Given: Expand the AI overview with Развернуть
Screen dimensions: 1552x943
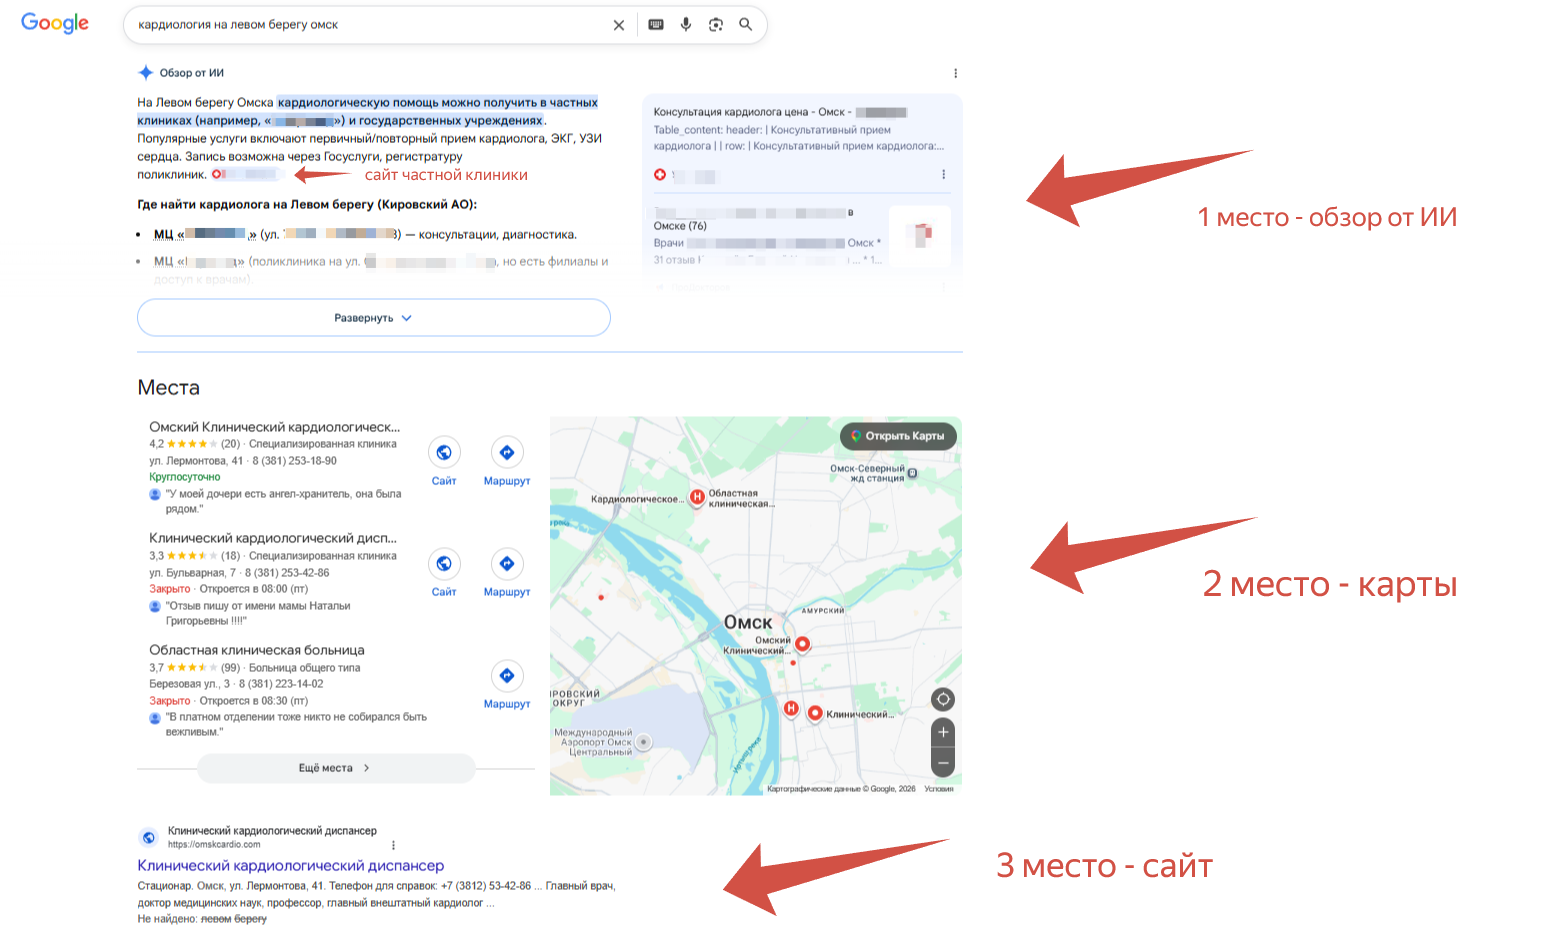Looking at the screenshot, I should click(373, 318).
